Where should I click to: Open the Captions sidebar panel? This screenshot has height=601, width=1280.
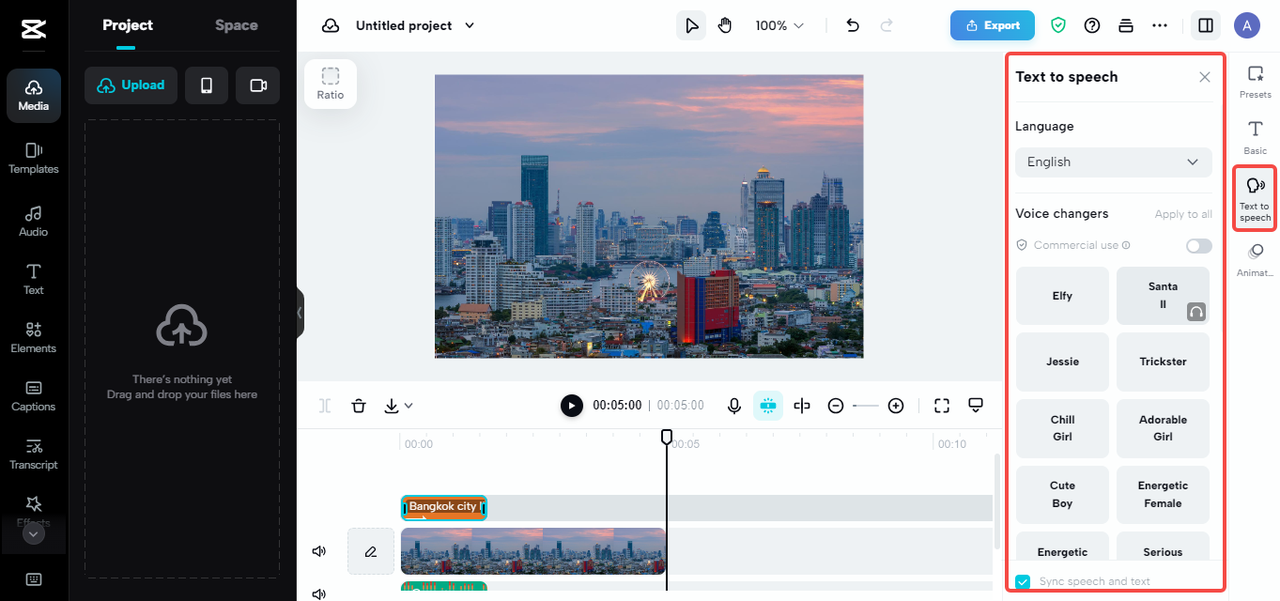(x=33, y=395)
